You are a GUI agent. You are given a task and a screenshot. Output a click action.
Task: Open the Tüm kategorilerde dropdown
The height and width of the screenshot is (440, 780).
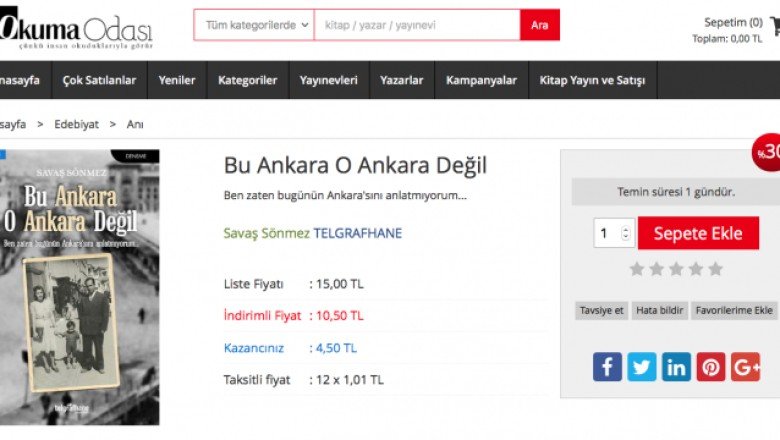[x=254, y=25]
